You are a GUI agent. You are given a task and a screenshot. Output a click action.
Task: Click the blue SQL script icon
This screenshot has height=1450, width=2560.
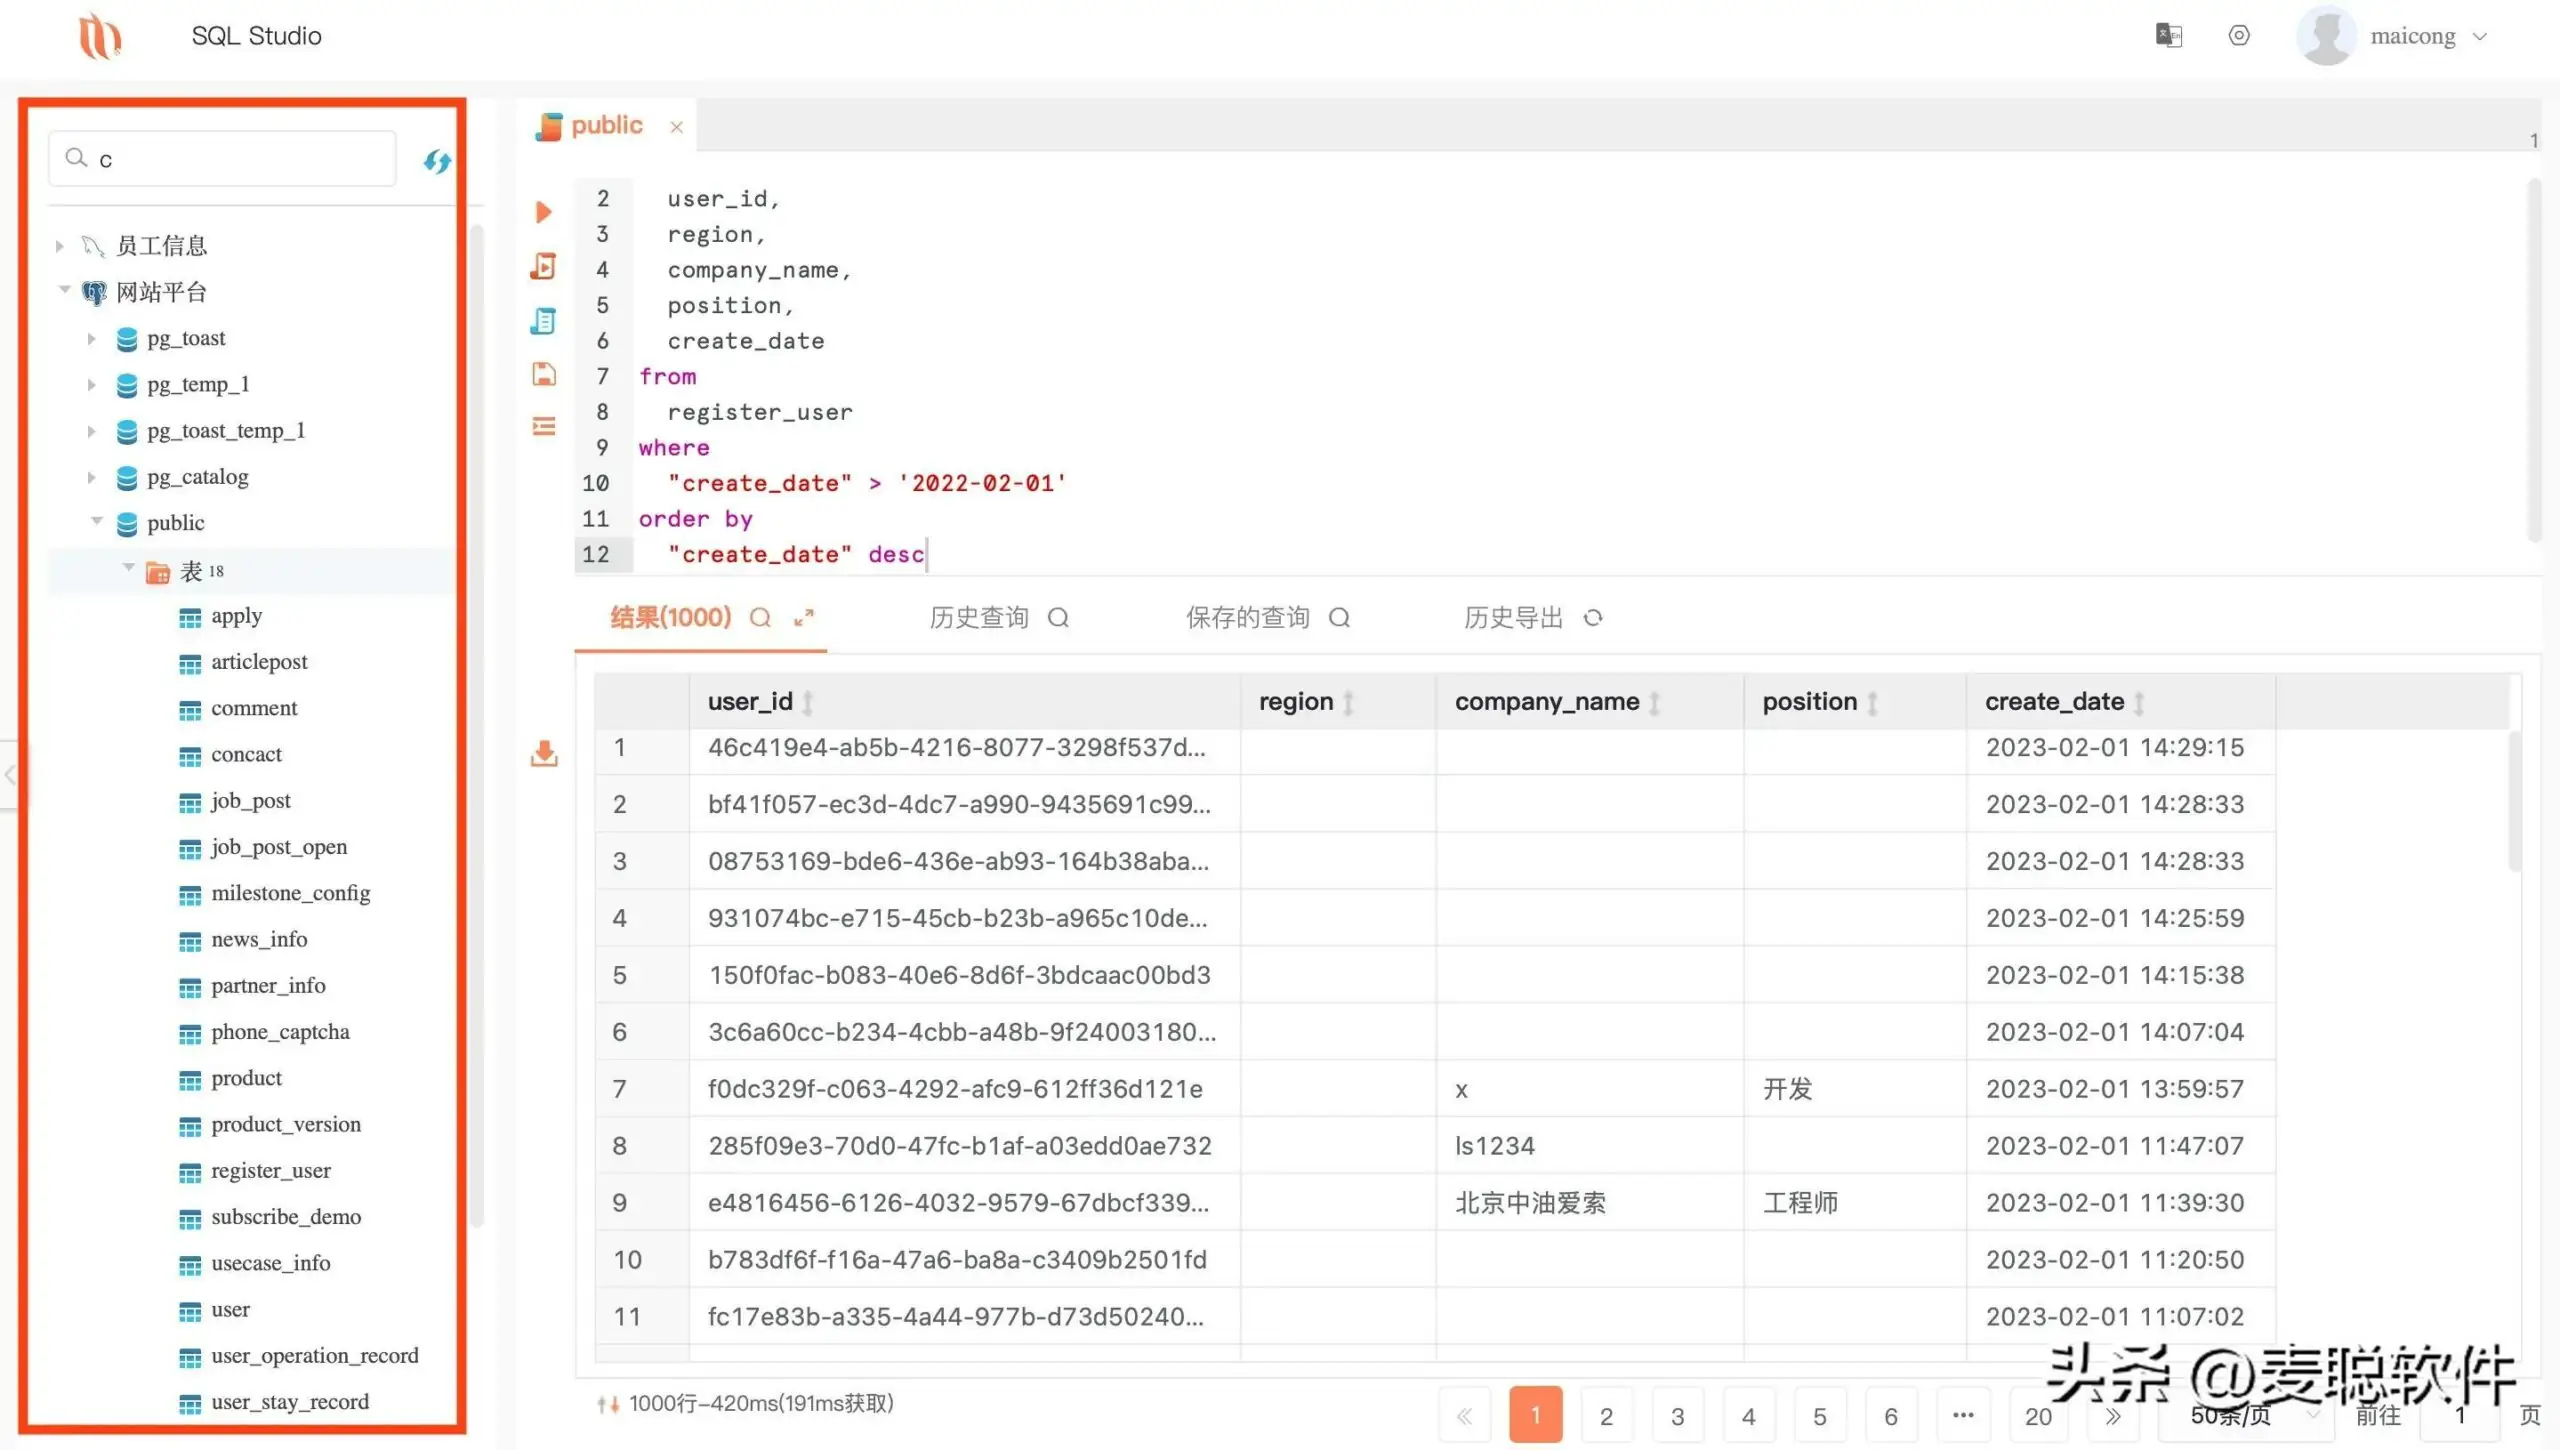click(x=543, y=320)
